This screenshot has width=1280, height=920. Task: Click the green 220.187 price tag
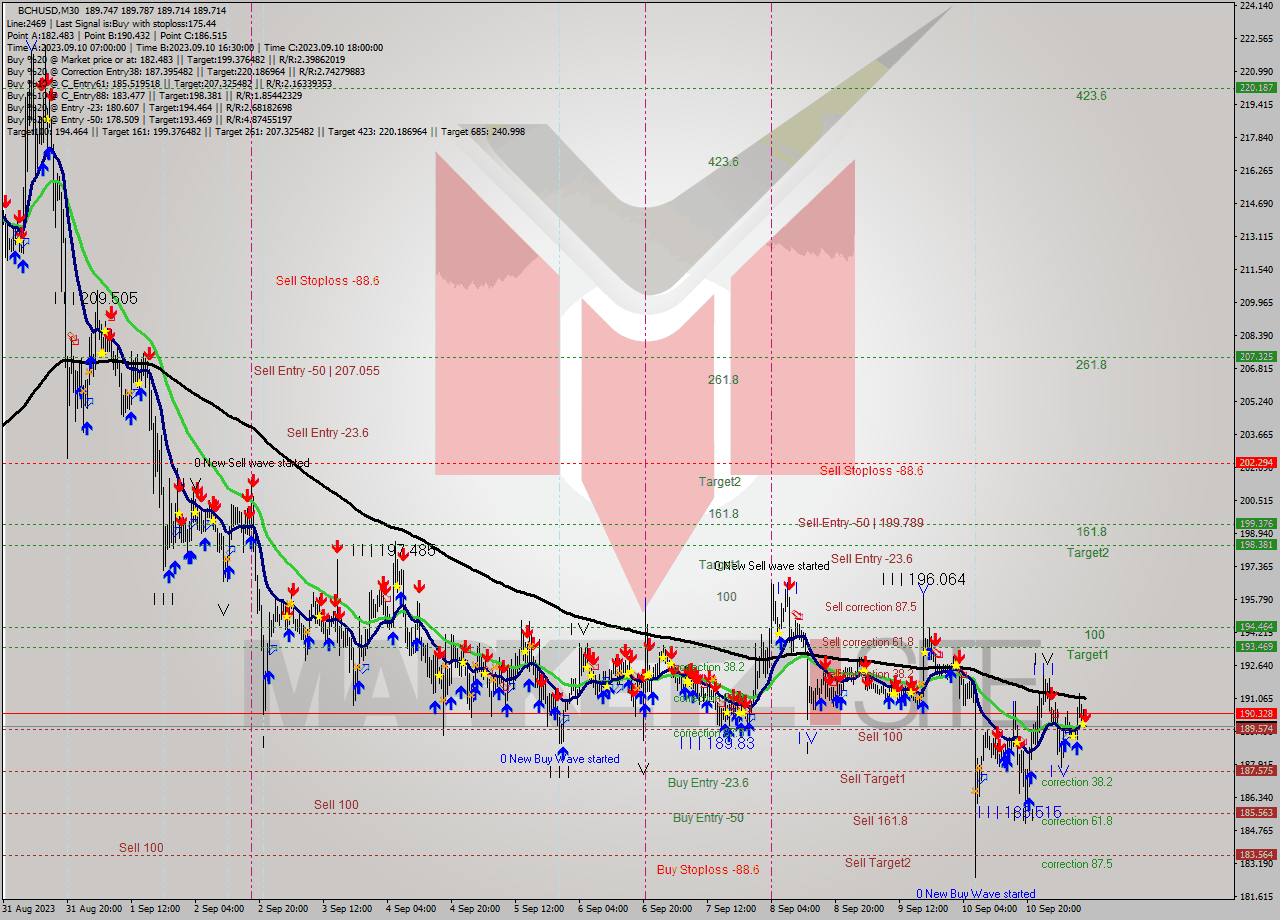pyautogui.click(x=1256, y=87)
